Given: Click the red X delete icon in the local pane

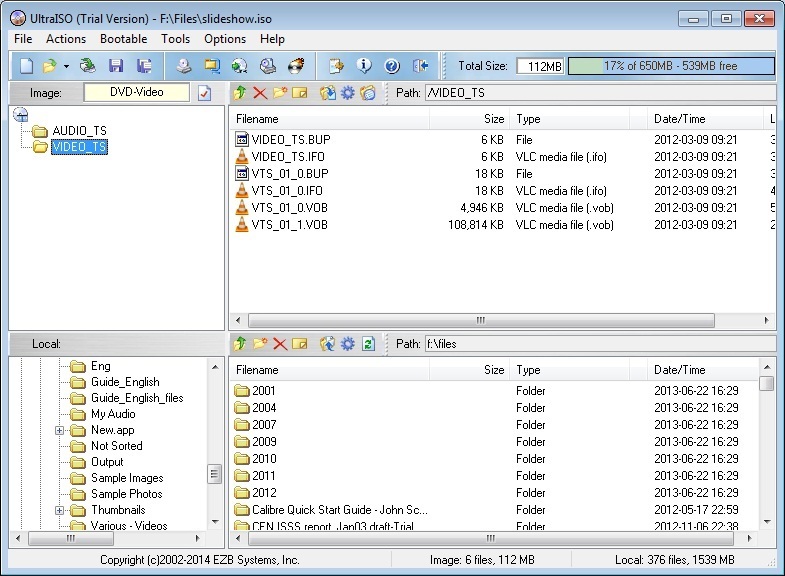Looking at the screenshot, I should [280, 344].
